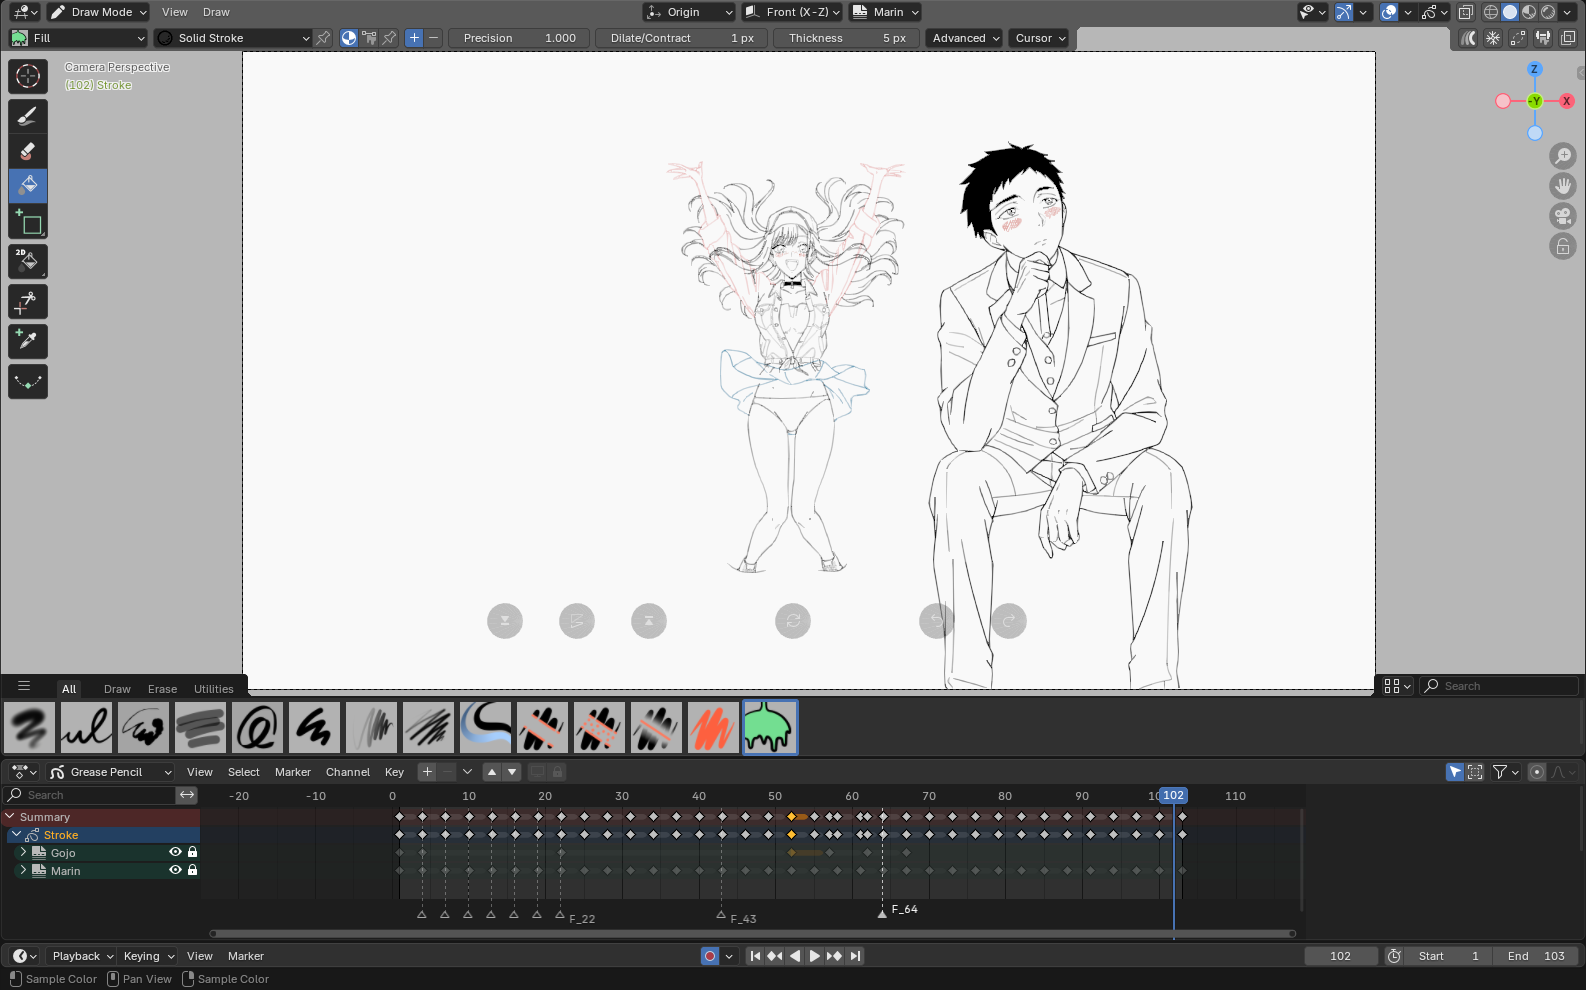Open the Cursor settings dropdown
The width and height of the screenshot is (1586, 990).
pos(1039,38)
